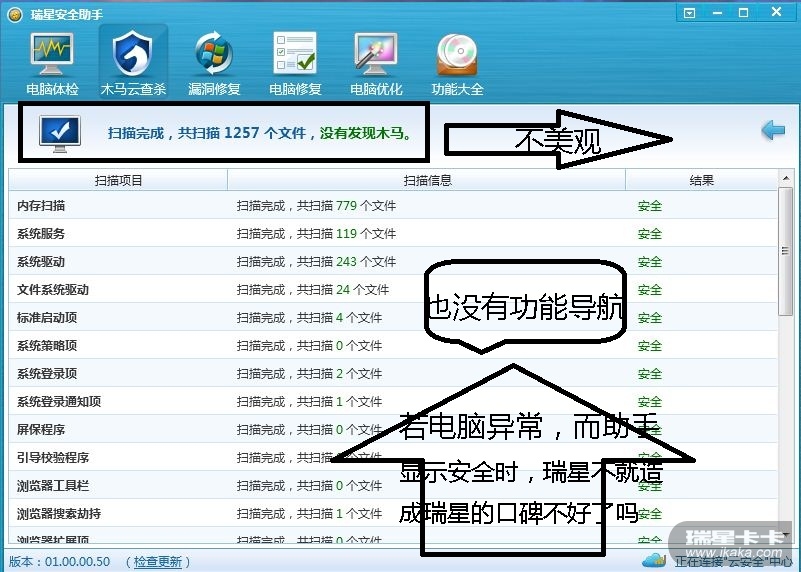Select the 系统登录通知项 row
Image resolution: width=801 pixels, height=572 pixels.
point(392,401)
